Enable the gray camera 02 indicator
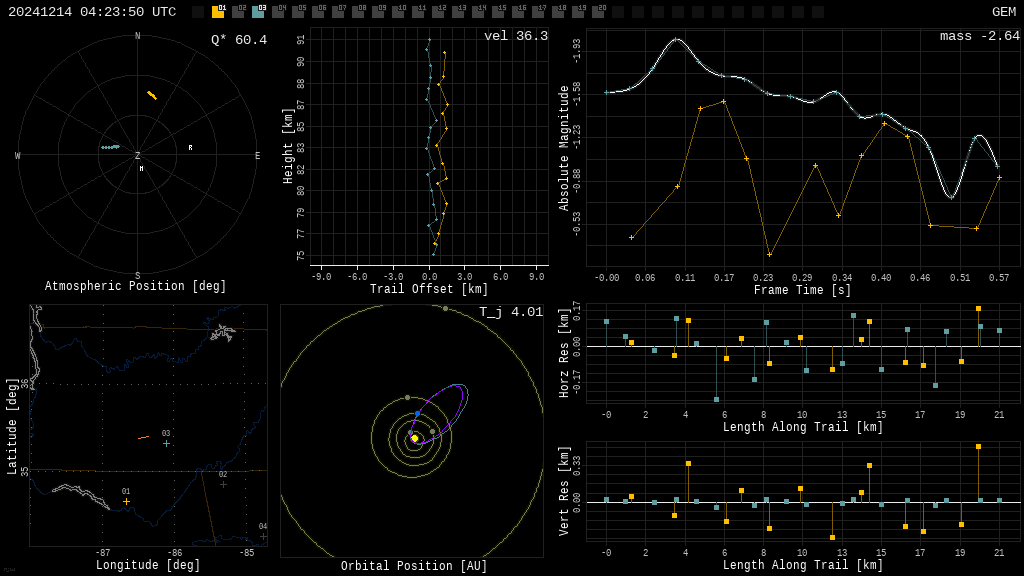The width and height of the screenshot is (1024, 576). click(238, 12)
